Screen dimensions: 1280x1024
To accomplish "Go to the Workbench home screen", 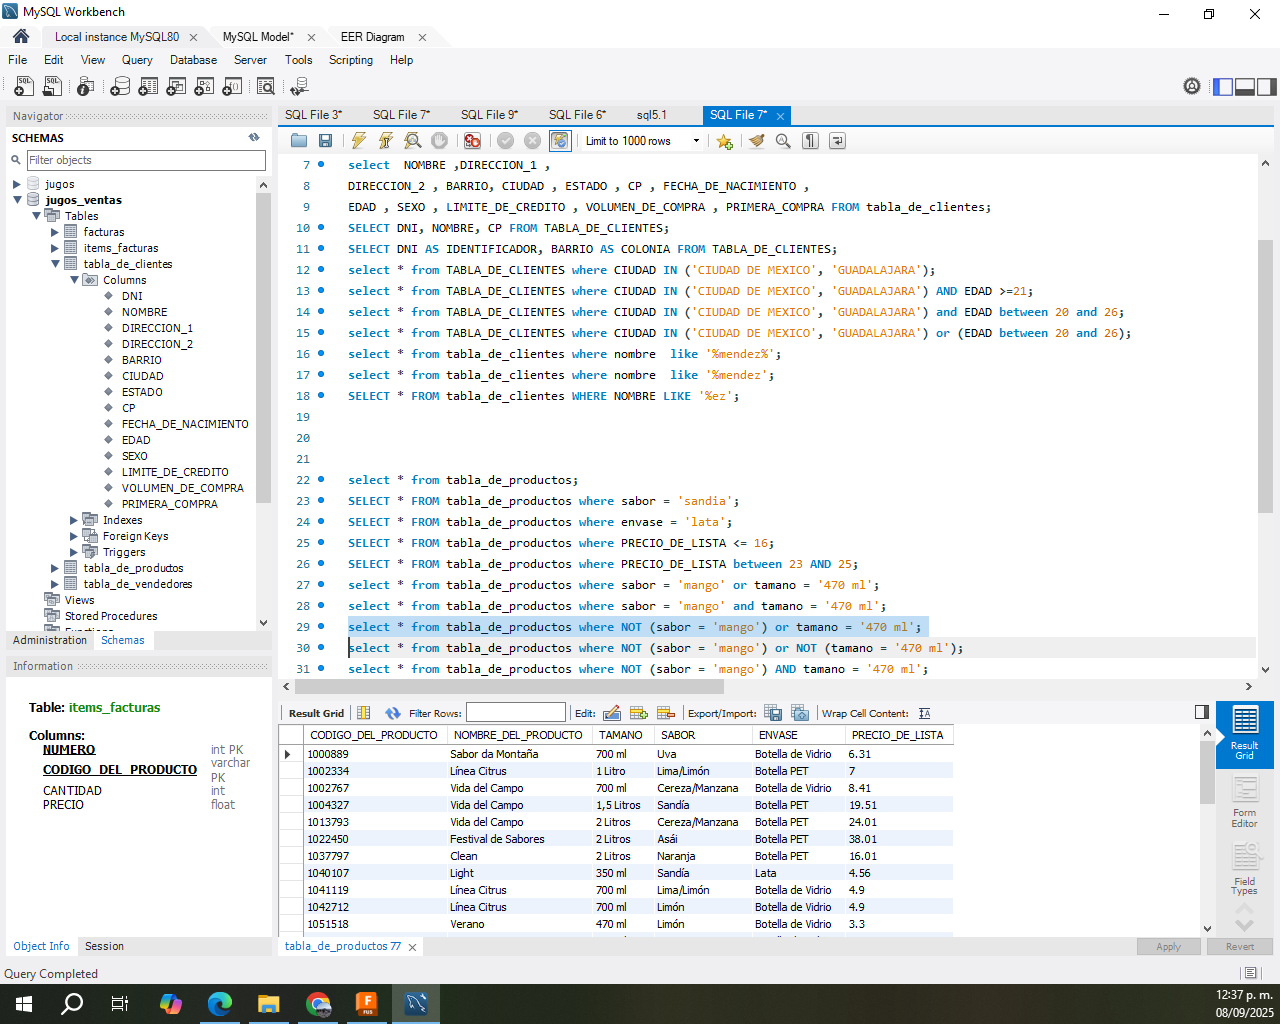I will [x=20, y=36].
